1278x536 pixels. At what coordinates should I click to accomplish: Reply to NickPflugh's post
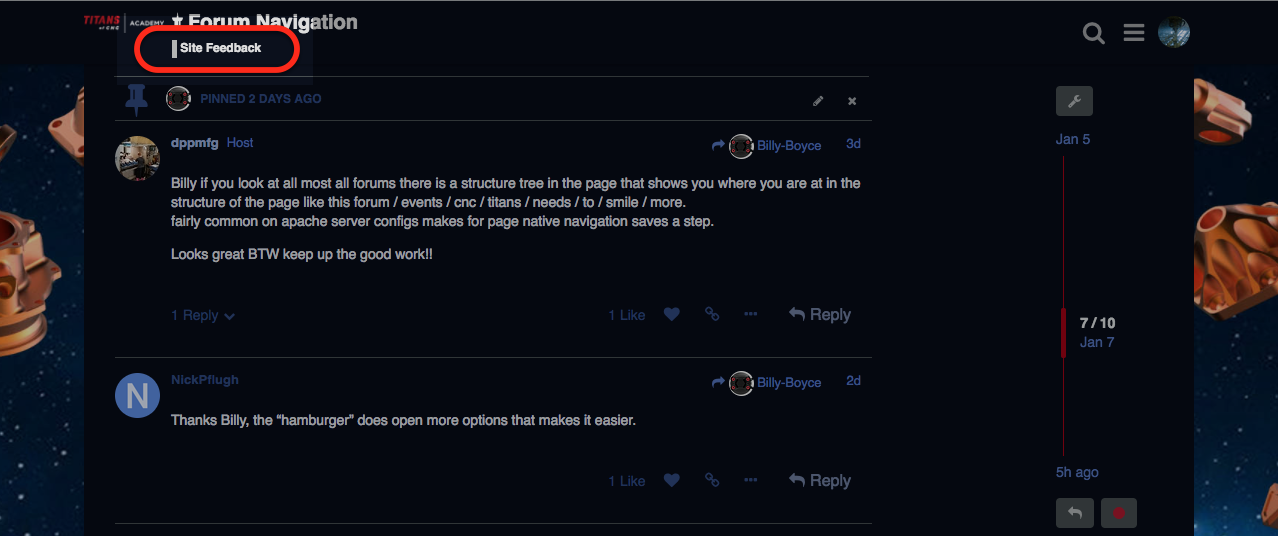[819, 480]
